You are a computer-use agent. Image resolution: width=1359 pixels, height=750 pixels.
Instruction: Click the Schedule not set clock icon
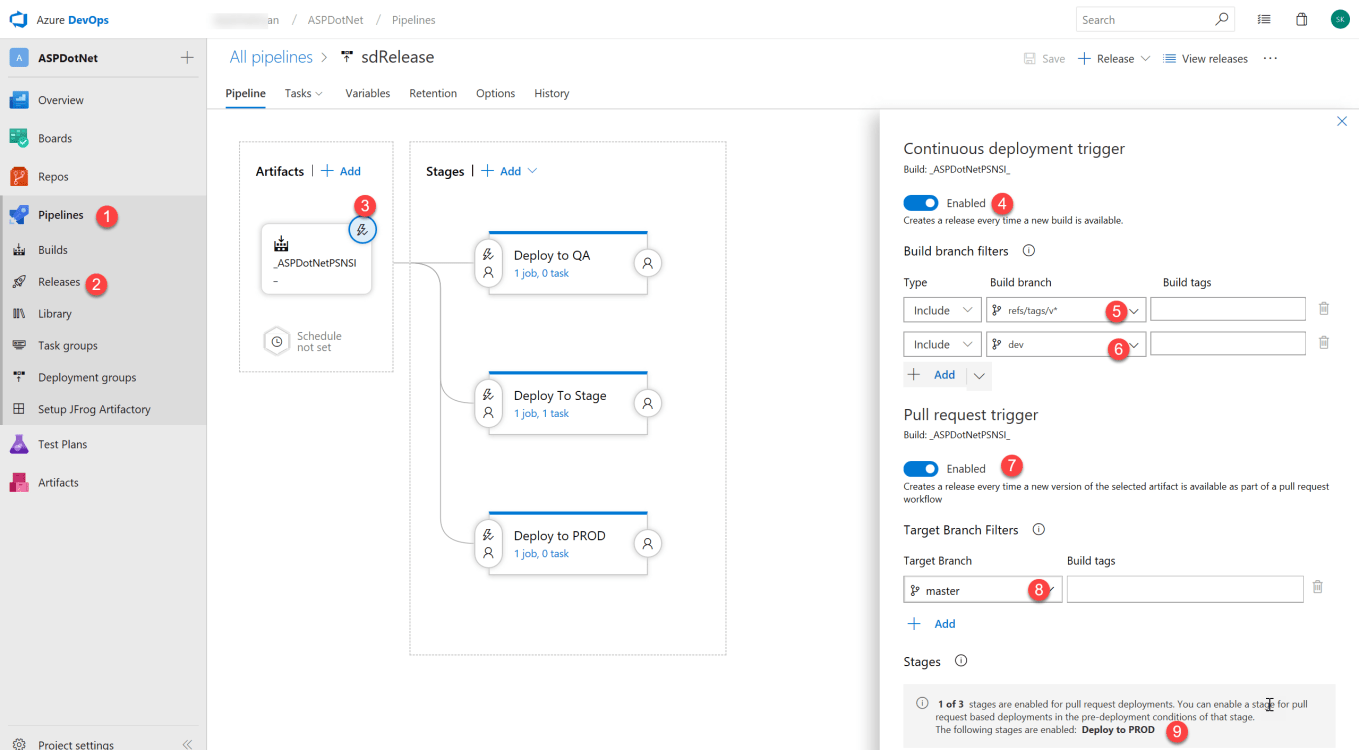(277, 341)
